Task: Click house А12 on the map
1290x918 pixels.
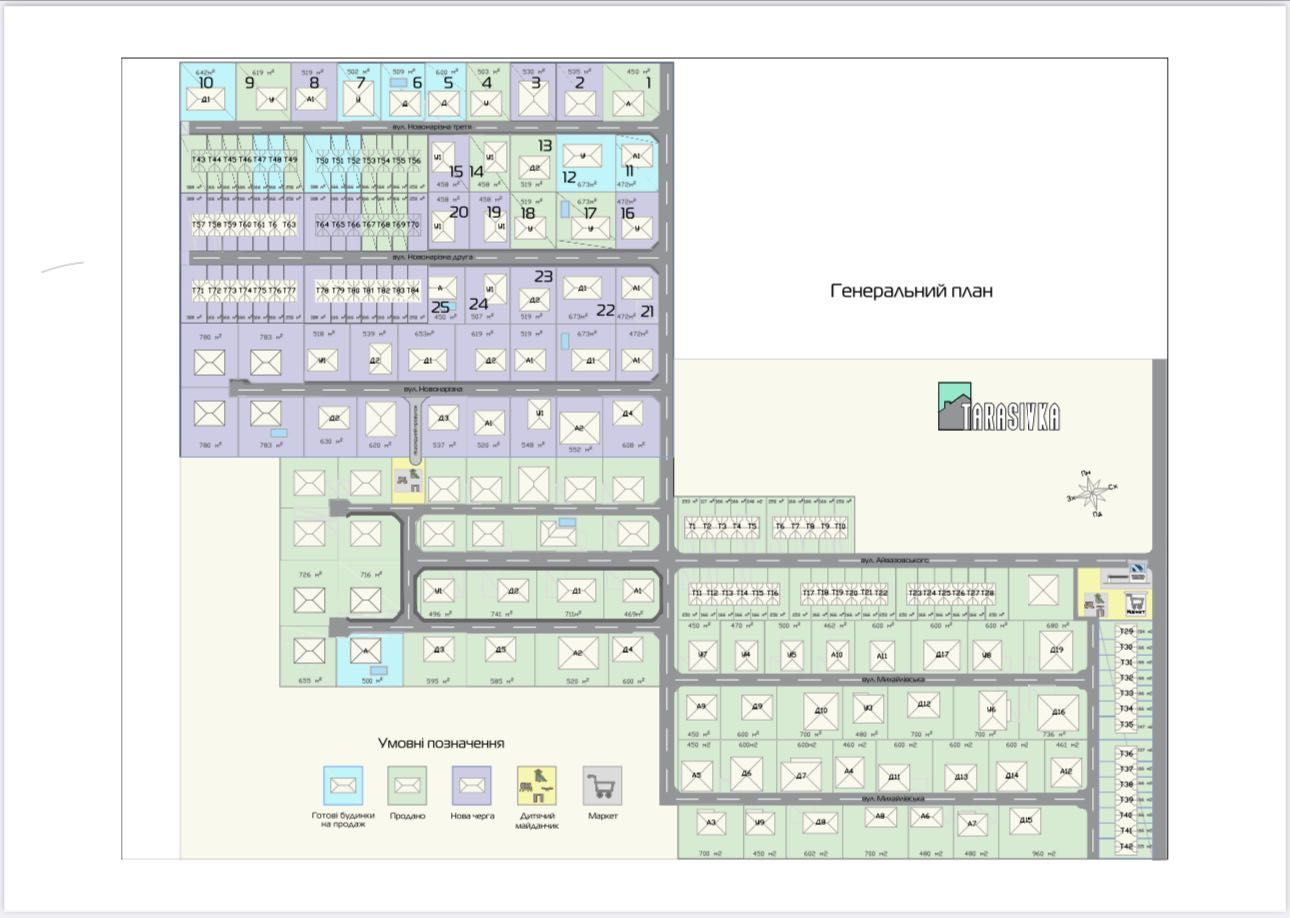Action: click(x=1066, y=771)
